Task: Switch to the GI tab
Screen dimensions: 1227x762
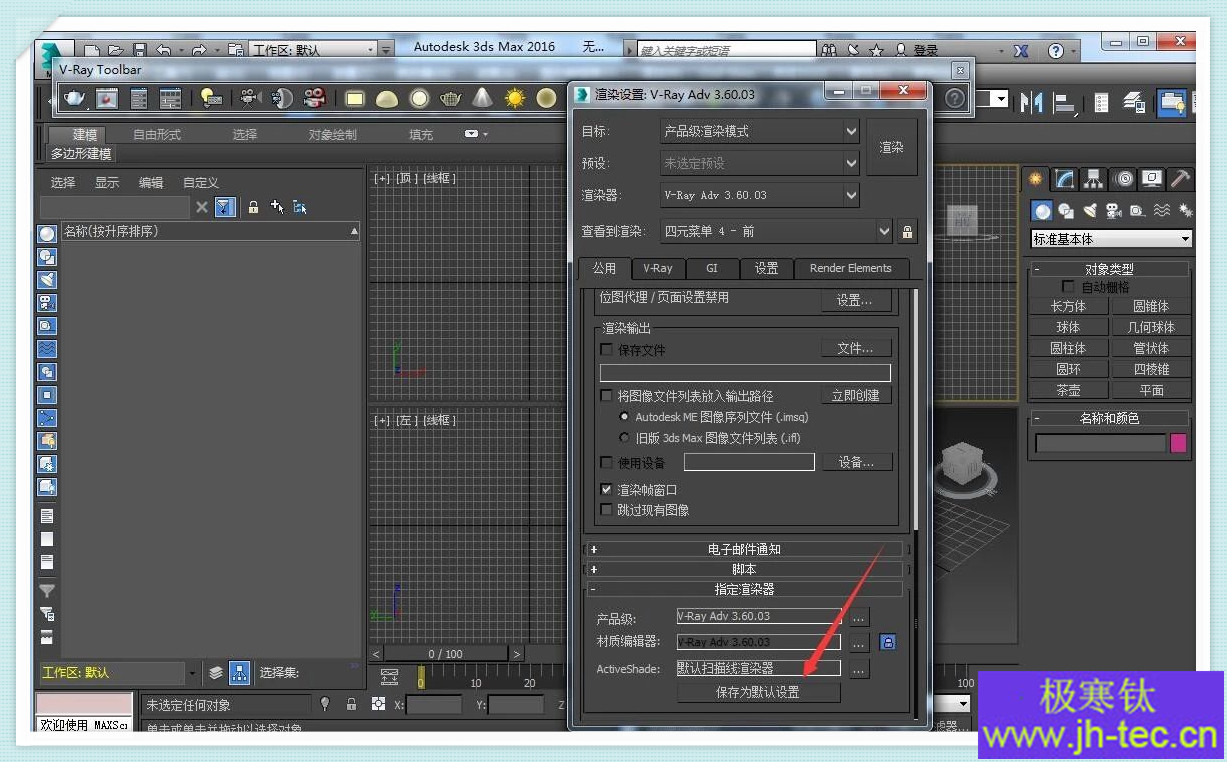Action: click(x=712, y=268)
